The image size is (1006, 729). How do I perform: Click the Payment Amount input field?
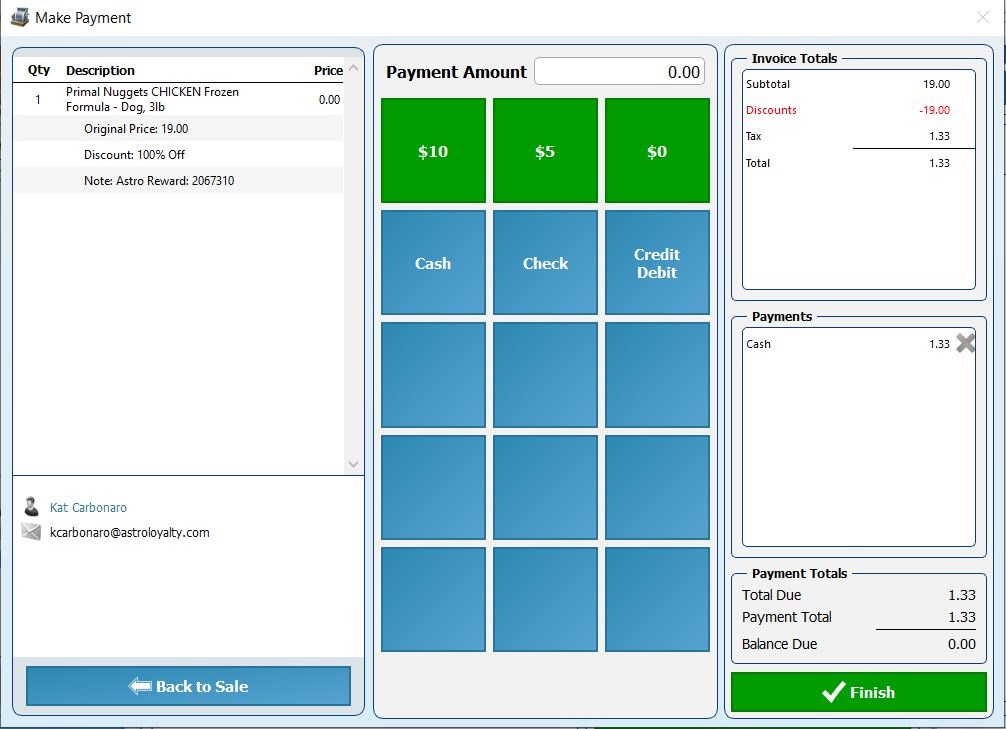[619, 71]
